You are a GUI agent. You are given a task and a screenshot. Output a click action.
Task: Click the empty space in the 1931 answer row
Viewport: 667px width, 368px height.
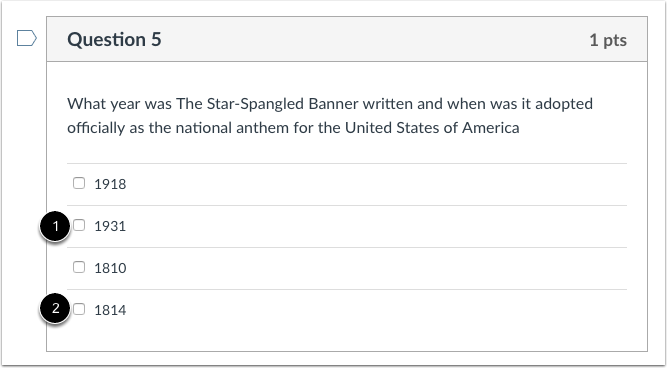pos(376,226)
